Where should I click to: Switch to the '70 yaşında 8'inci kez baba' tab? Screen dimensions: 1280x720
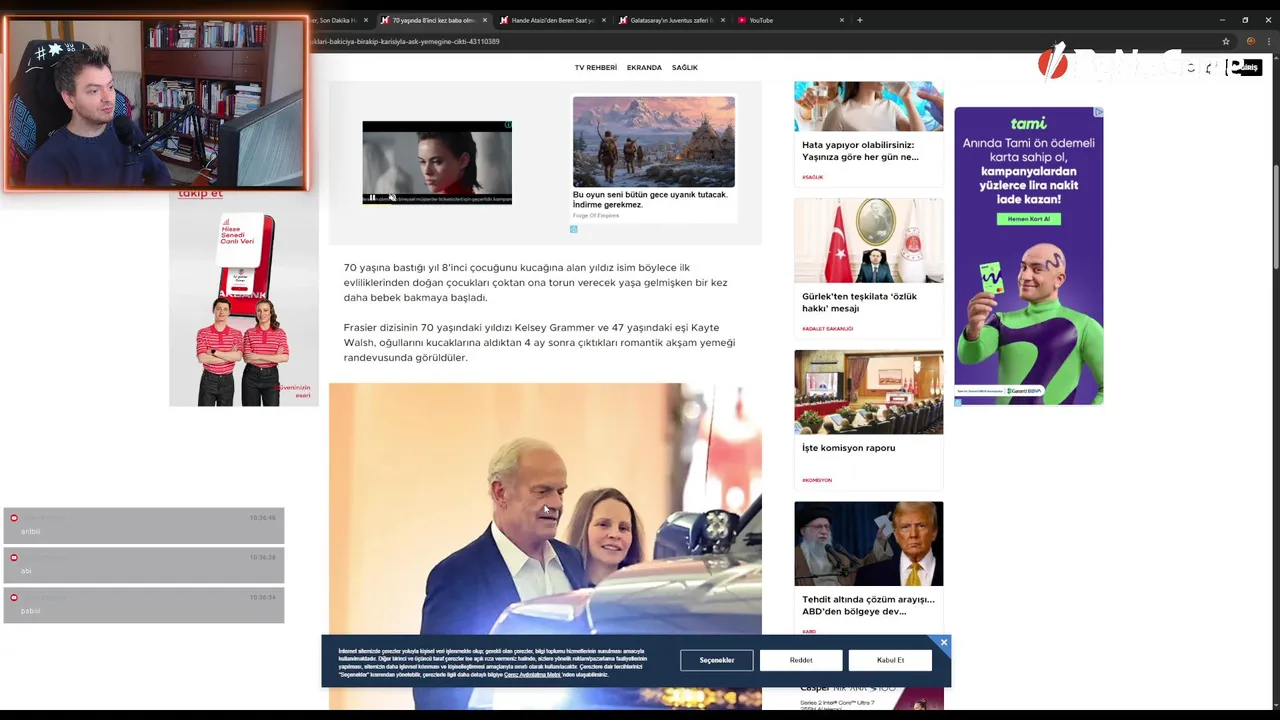pyautogui.click(x=432, y=20)
